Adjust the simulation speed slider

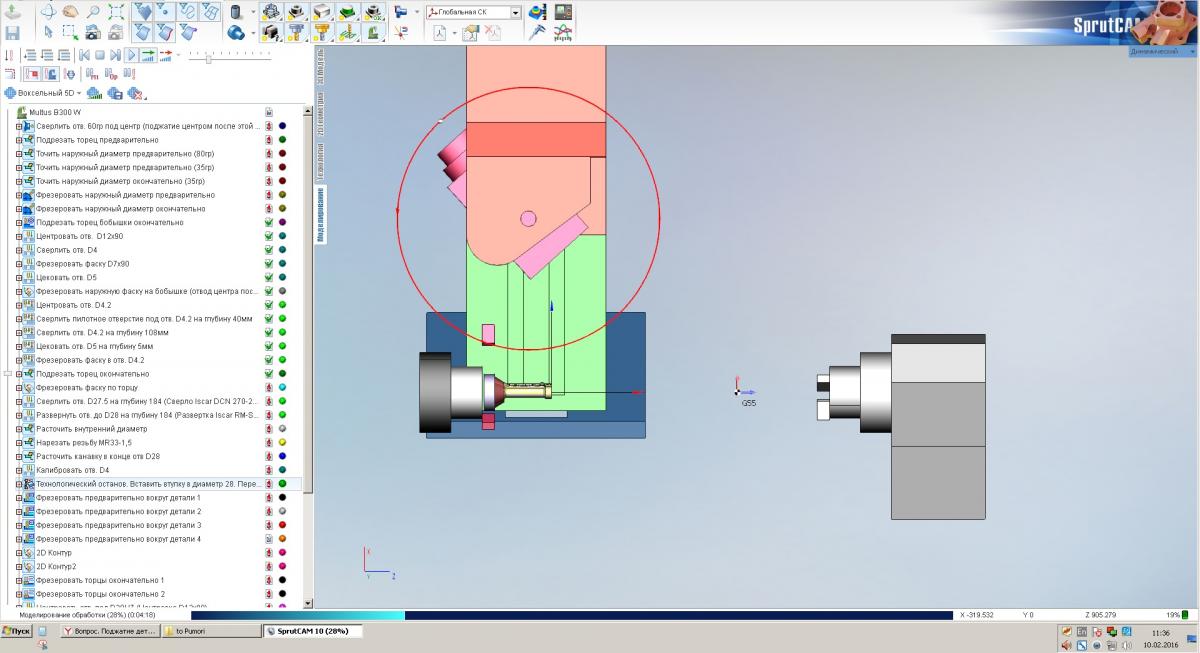(x=208, y=59)
